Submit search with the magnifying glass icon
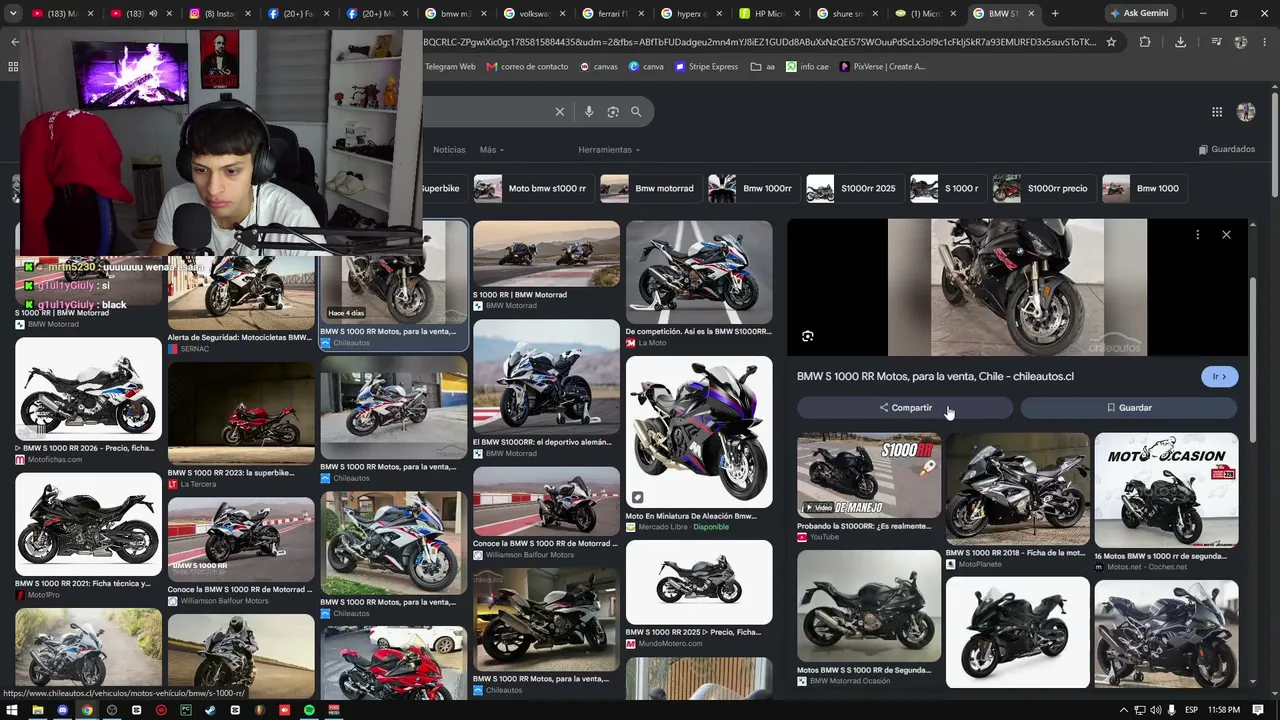 click(x=636, y=112)
